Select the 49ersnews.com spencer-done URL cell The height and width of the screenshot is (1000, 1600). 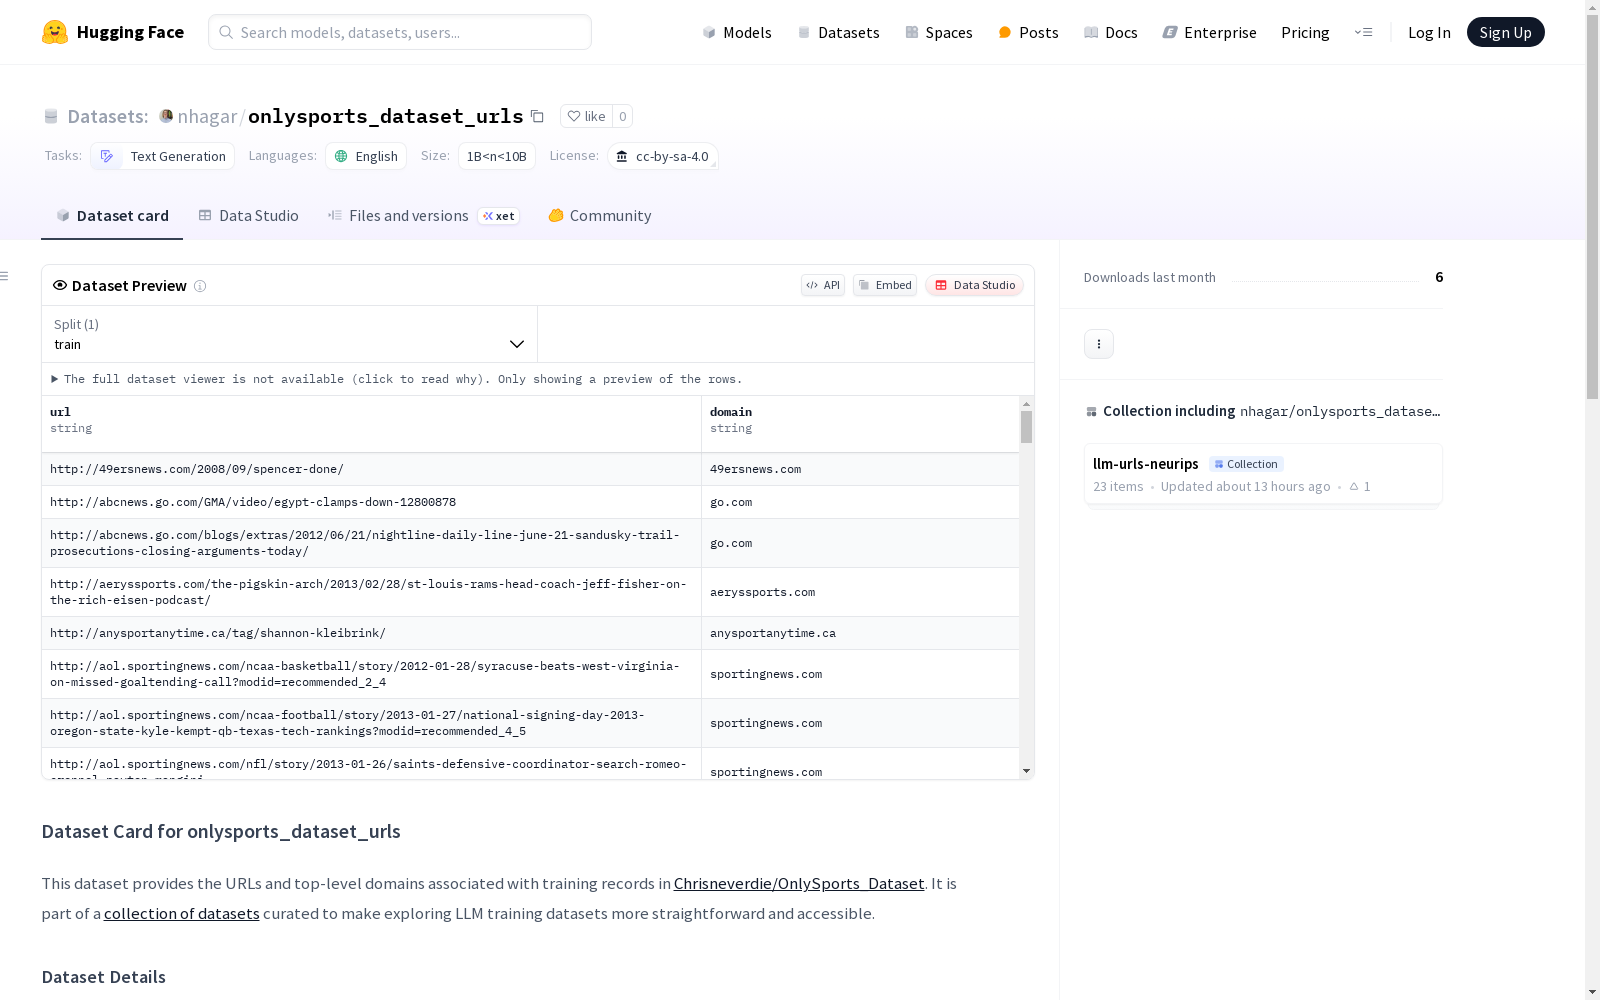(371, 469)
